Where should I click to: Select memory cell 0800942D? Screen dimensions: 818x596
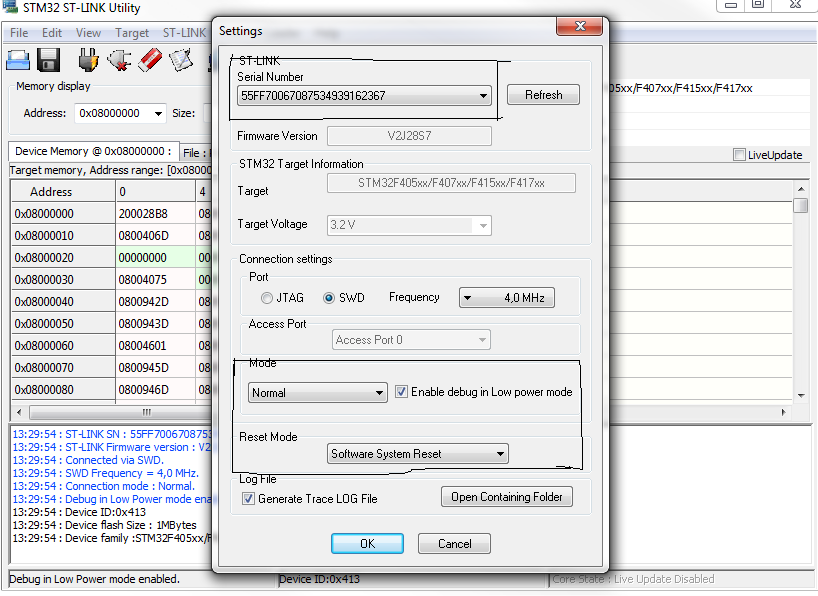tap(155, 301)
